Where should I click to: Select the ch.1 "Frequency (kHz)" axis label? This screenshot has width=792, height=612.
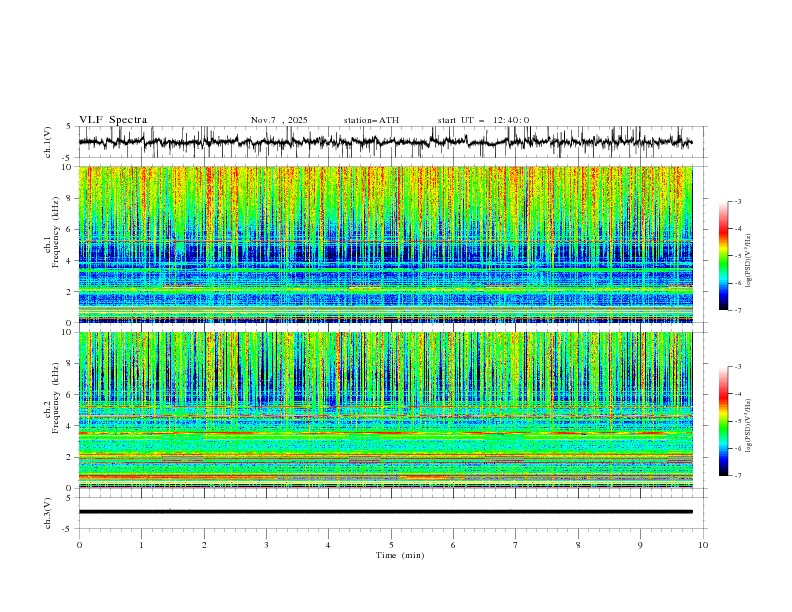click(x=55, y=233)
